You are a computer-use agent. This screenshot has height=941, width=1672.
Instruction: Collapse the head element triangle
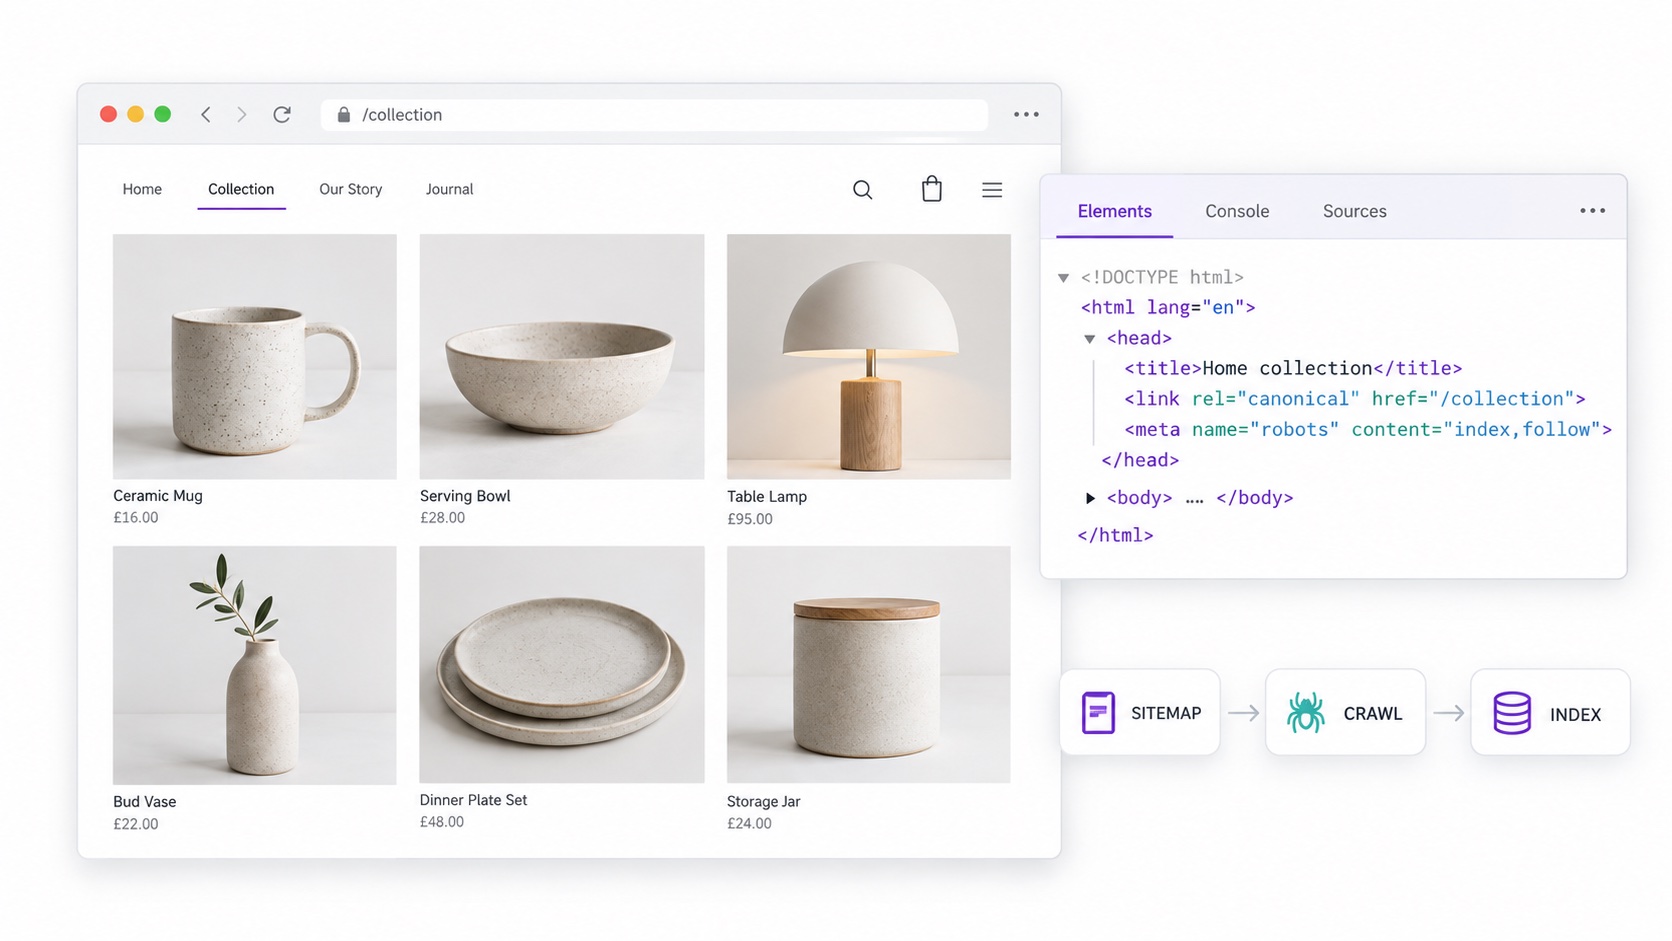1090,339
